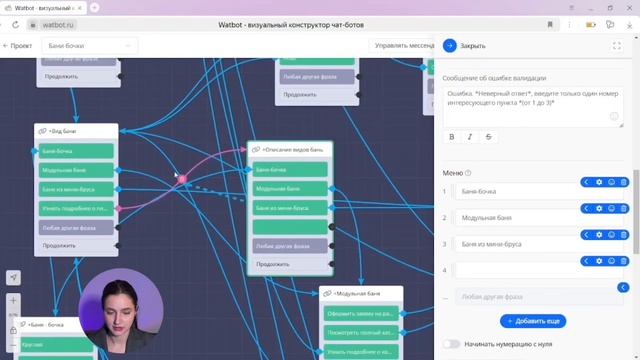Insert emoji for menu item 4
The image size is (640, 360).
click(x=611, y=261)
